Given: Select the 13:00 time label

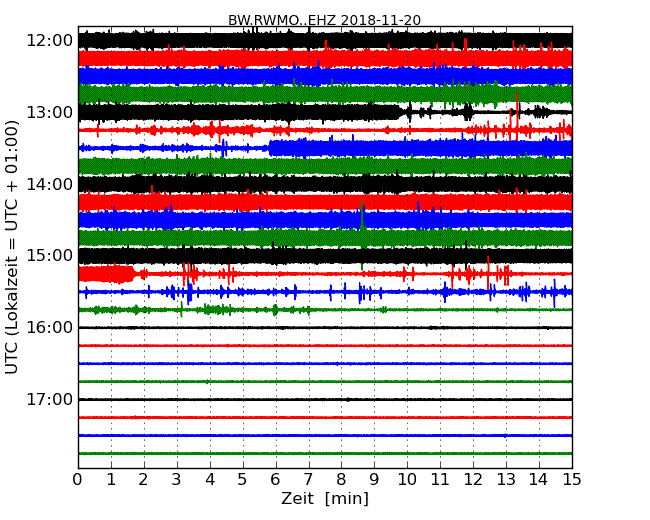Looking at the screenshot, I should tap(50, 112).
